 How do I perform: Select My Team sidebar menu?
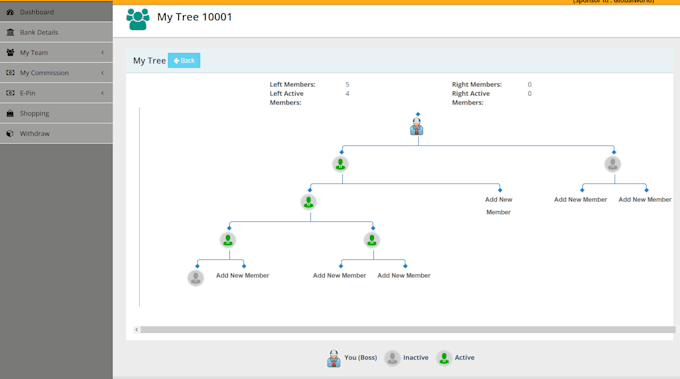point(56,52)
